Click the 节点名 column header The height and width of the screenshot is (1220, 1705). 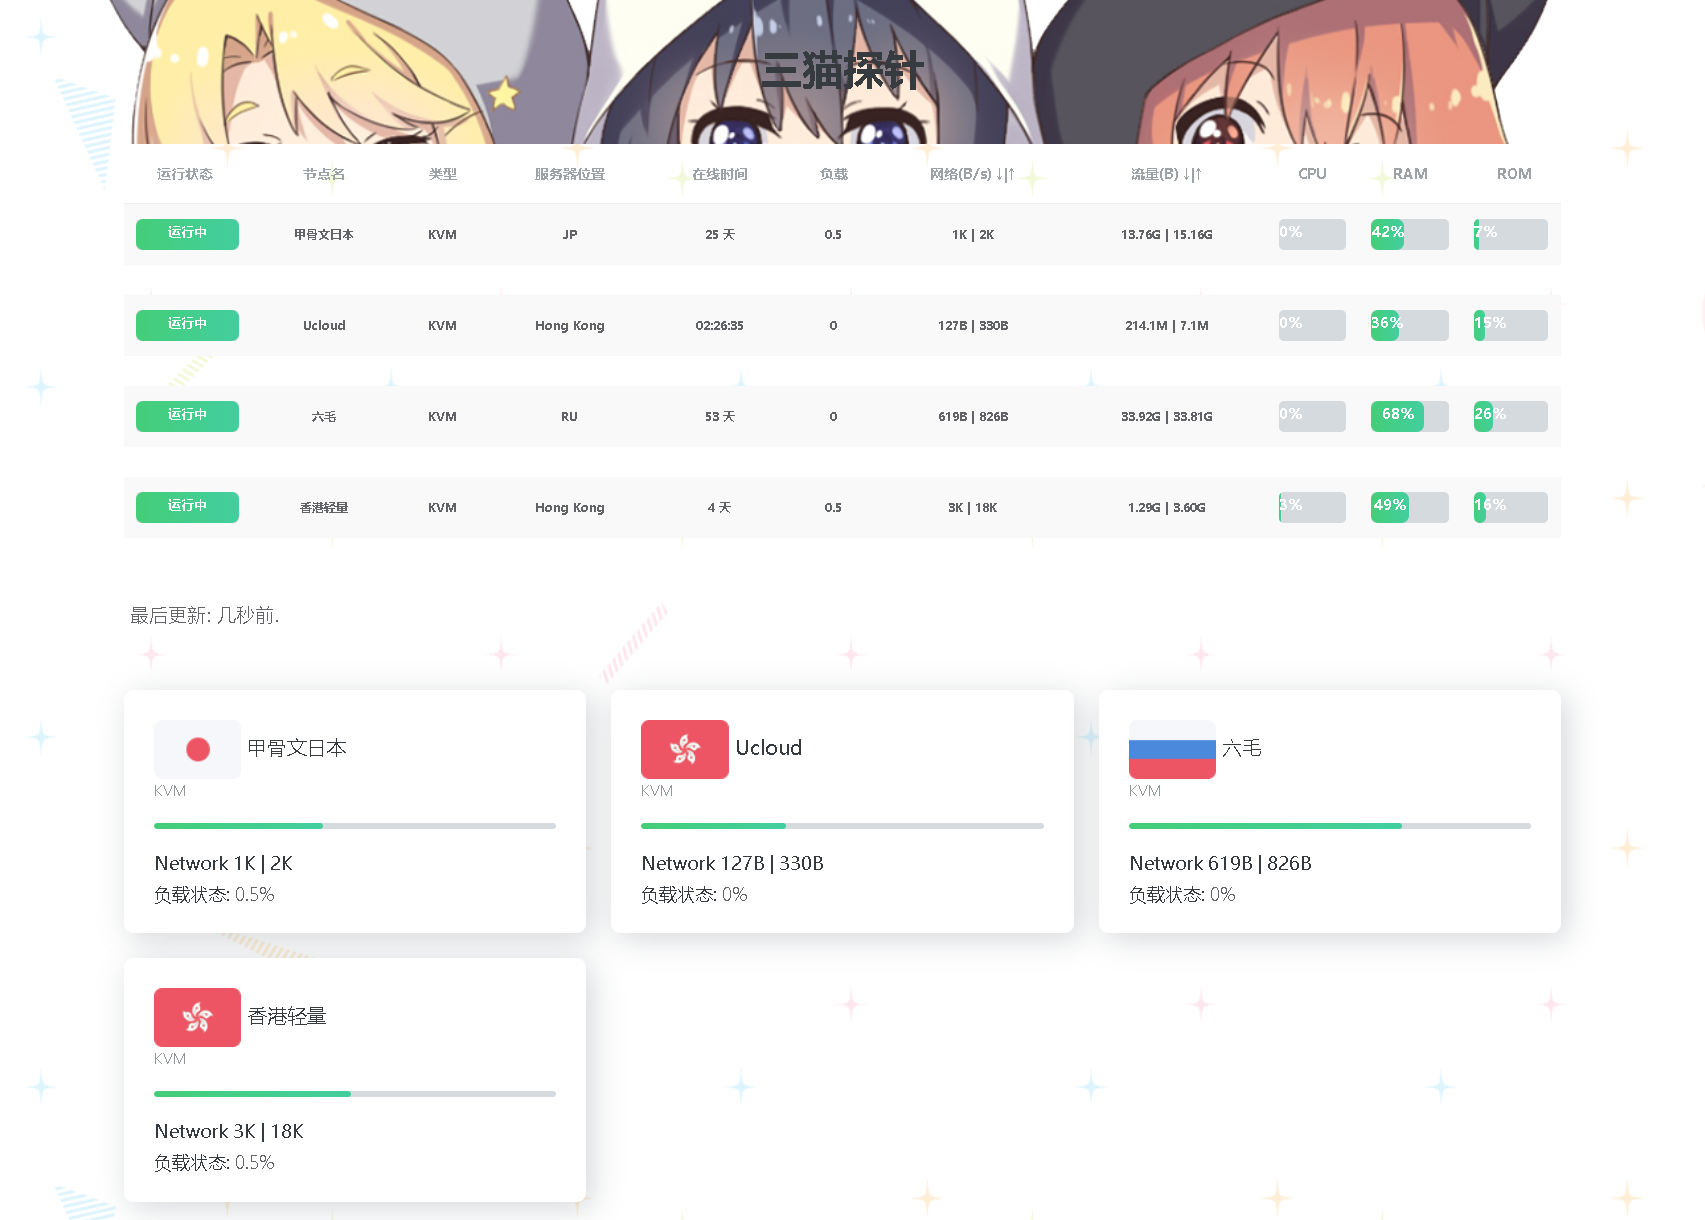click(324, 174)
